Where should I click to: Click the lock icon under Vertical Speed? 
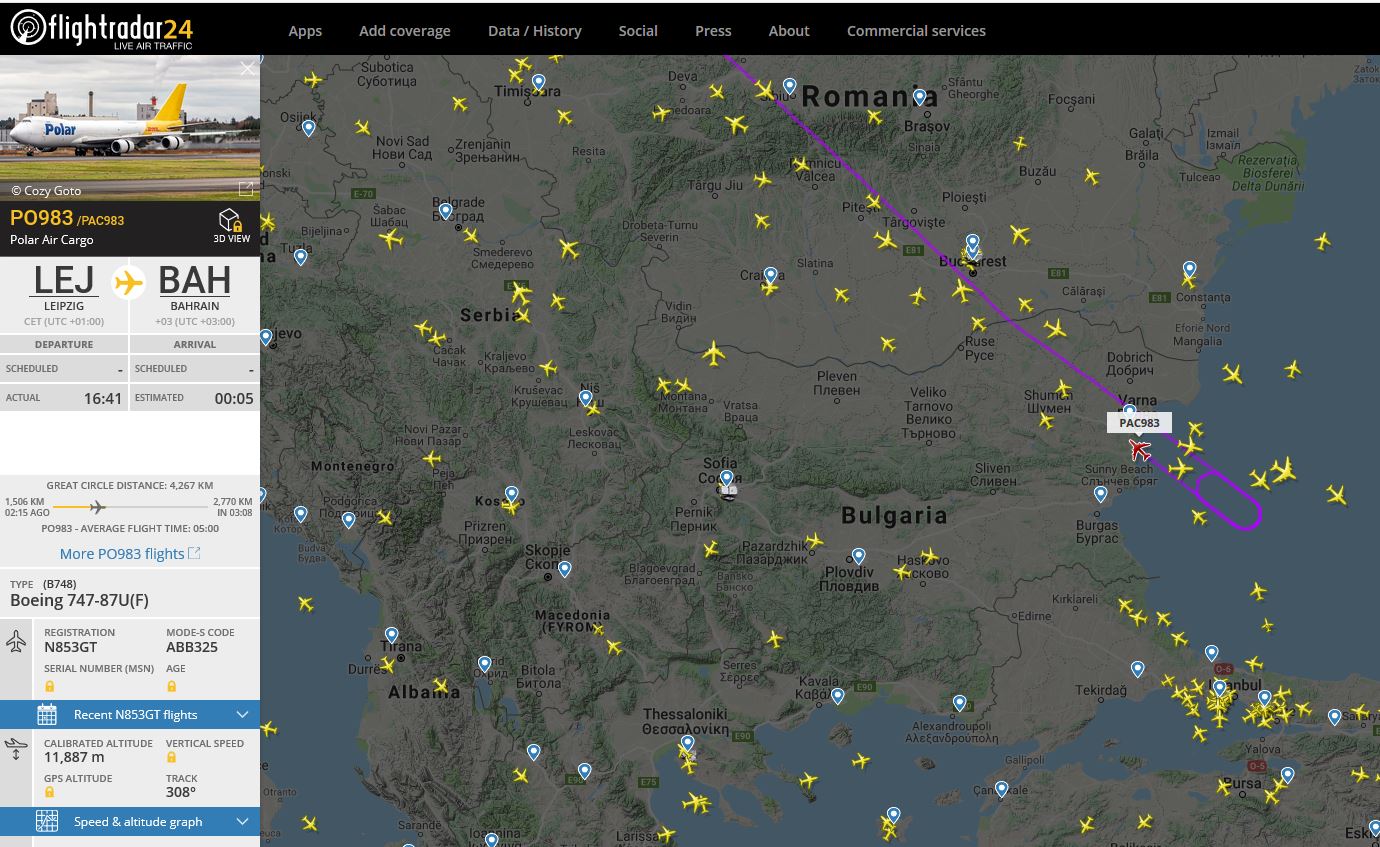(171, 758)
